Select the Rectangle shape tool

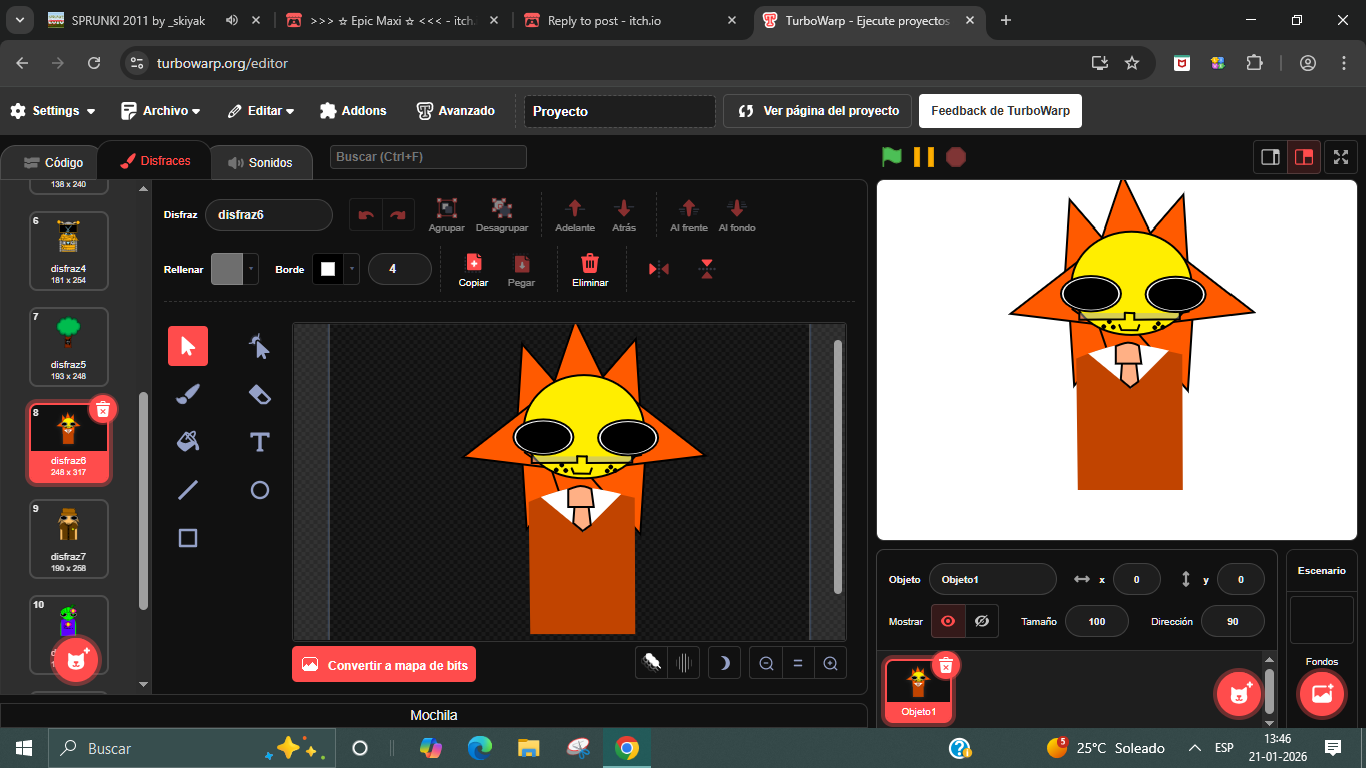click(x=188, y=538)
